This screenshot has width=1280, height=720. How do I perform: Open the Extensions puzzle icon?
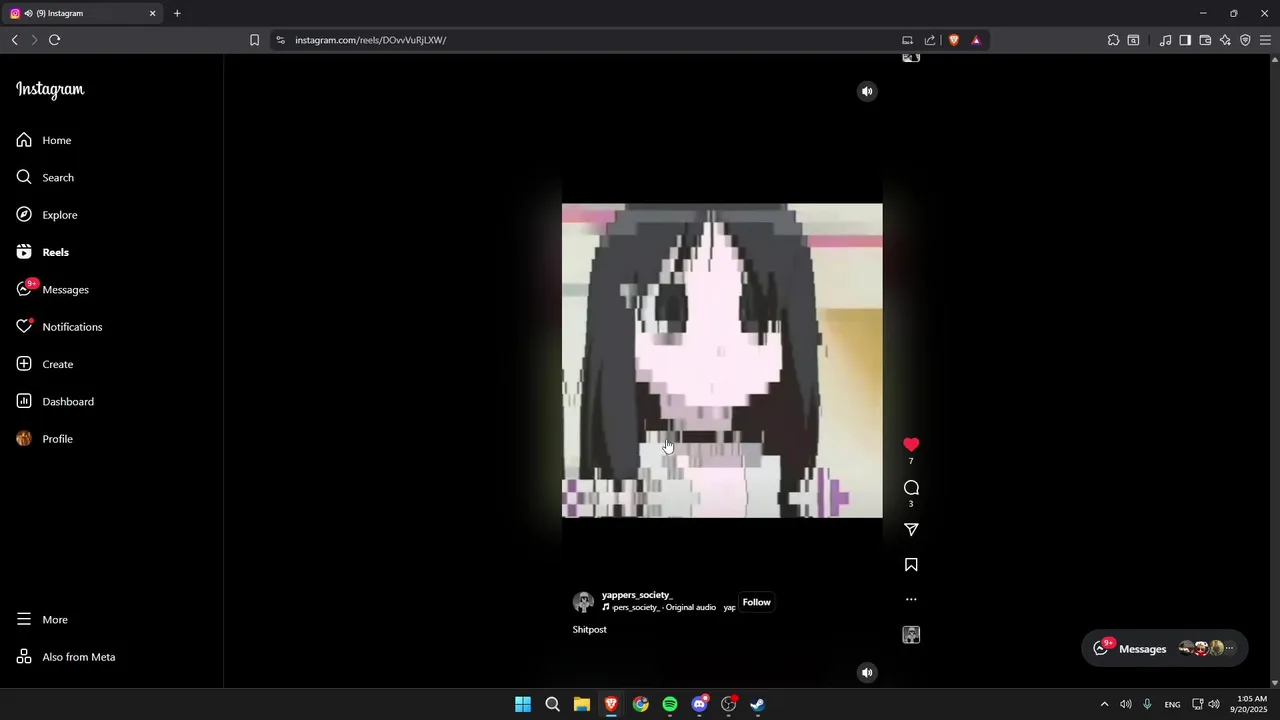point(1113,40)
